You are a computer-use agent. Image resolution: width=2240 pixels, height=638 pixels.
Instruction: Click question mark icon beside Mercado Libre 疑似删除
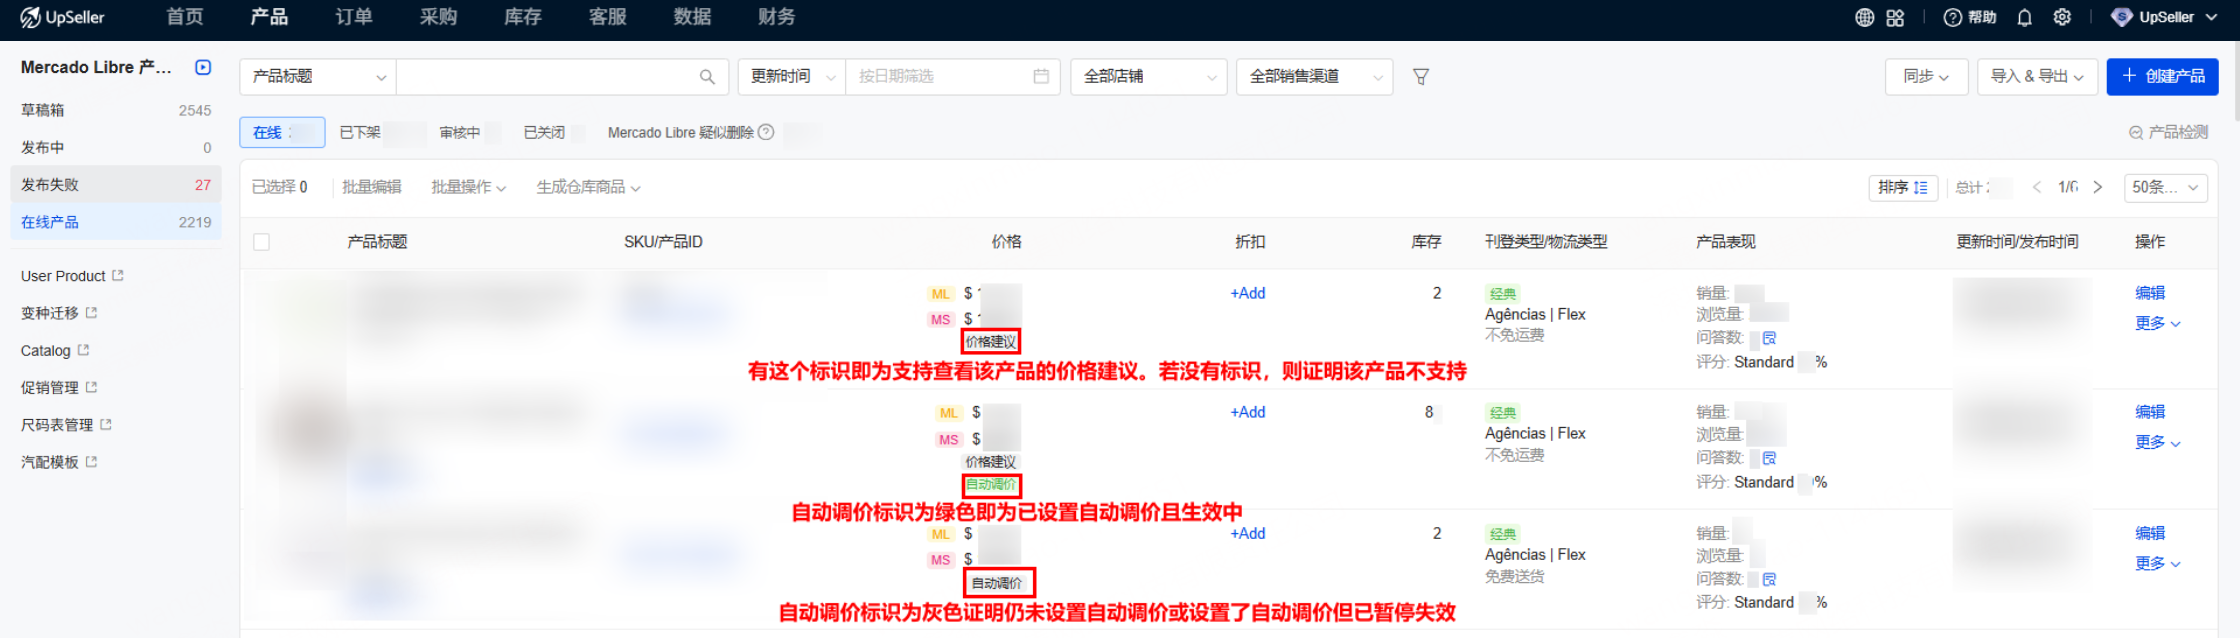(766, 132)
